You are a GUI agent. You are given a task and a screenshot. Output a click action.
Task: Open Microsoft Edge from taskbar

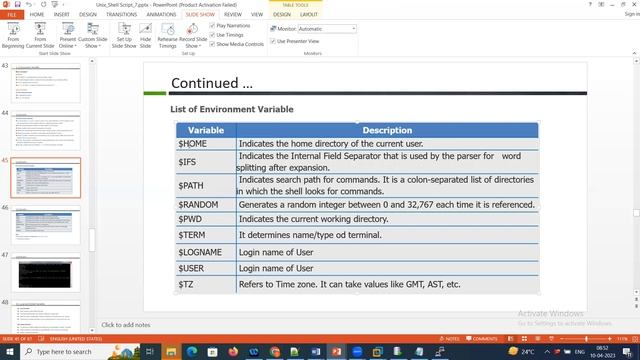(x=192, y=351)
